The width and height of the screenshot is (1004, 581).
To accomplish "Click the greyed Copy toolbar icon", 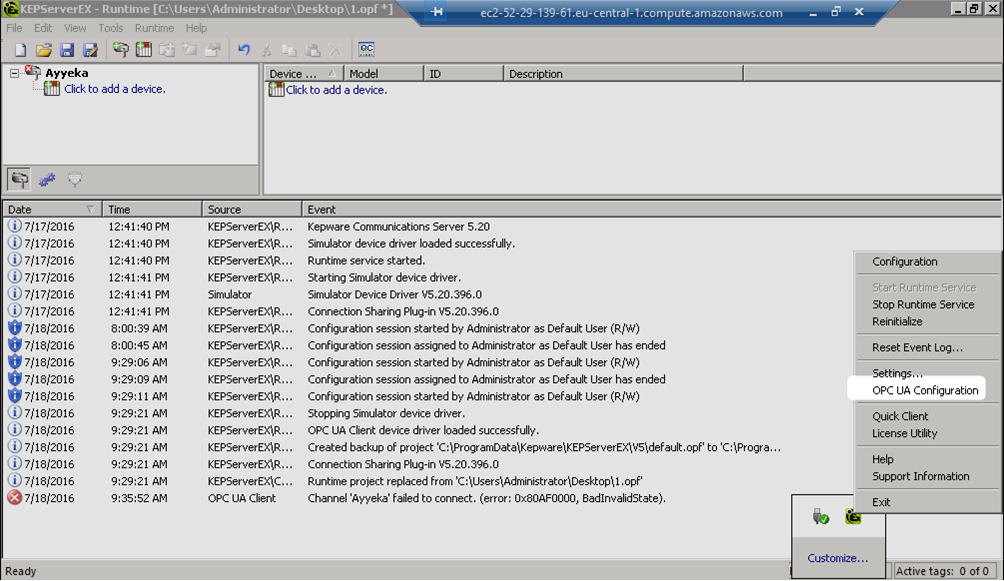I will point(289,50).
